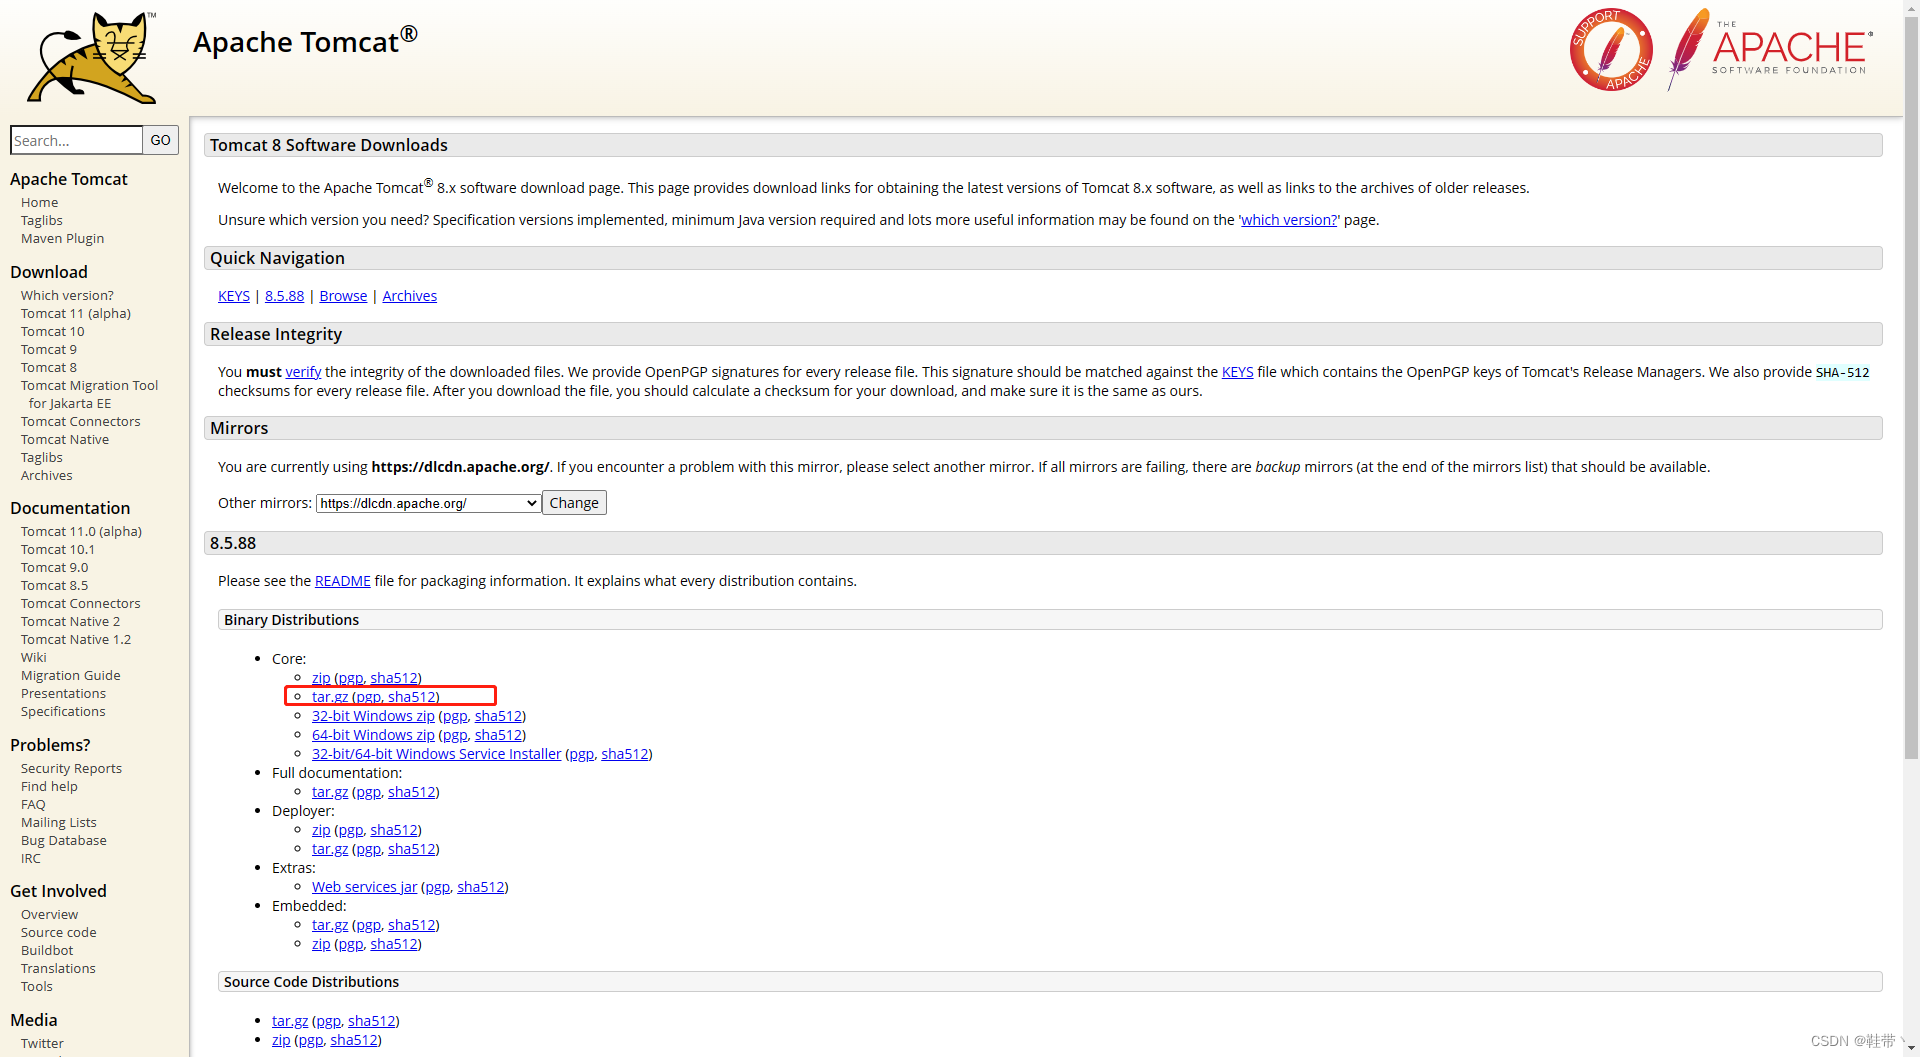Open KEYS link in Release Integrity paragraph

(x=1237, y=372)
